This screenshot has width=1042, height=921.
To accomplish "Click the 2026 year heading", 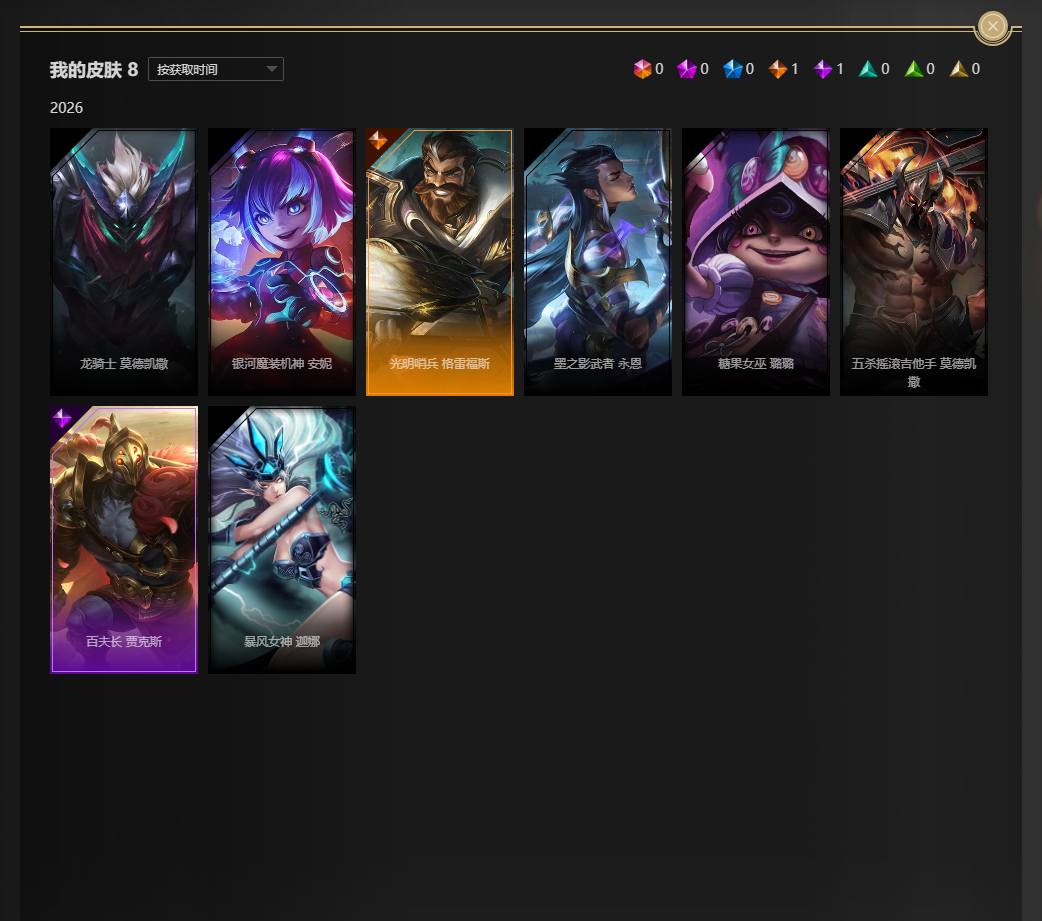I will coord(66,108).
